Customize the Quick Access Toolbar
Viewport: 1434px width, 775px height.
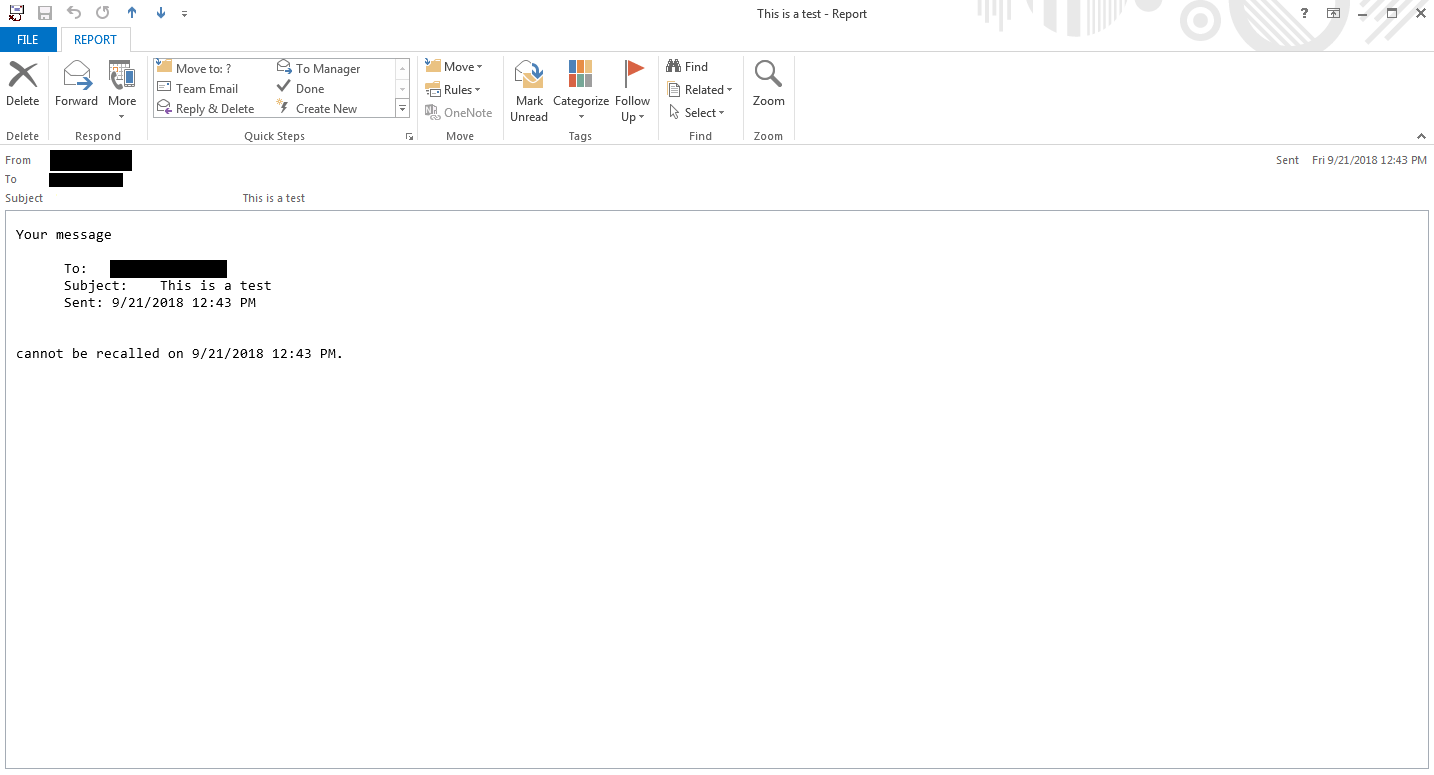pyautogui.click(x=184, y=13)
